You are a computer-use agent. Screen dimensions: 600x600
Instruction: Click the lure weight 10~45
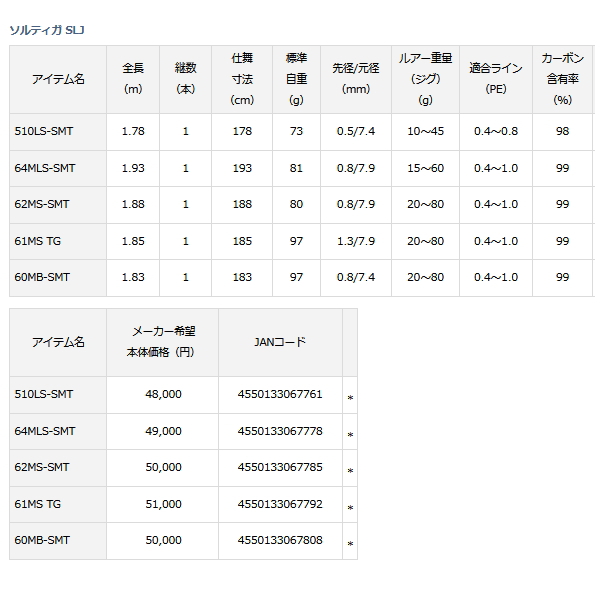tap(425, 131)
